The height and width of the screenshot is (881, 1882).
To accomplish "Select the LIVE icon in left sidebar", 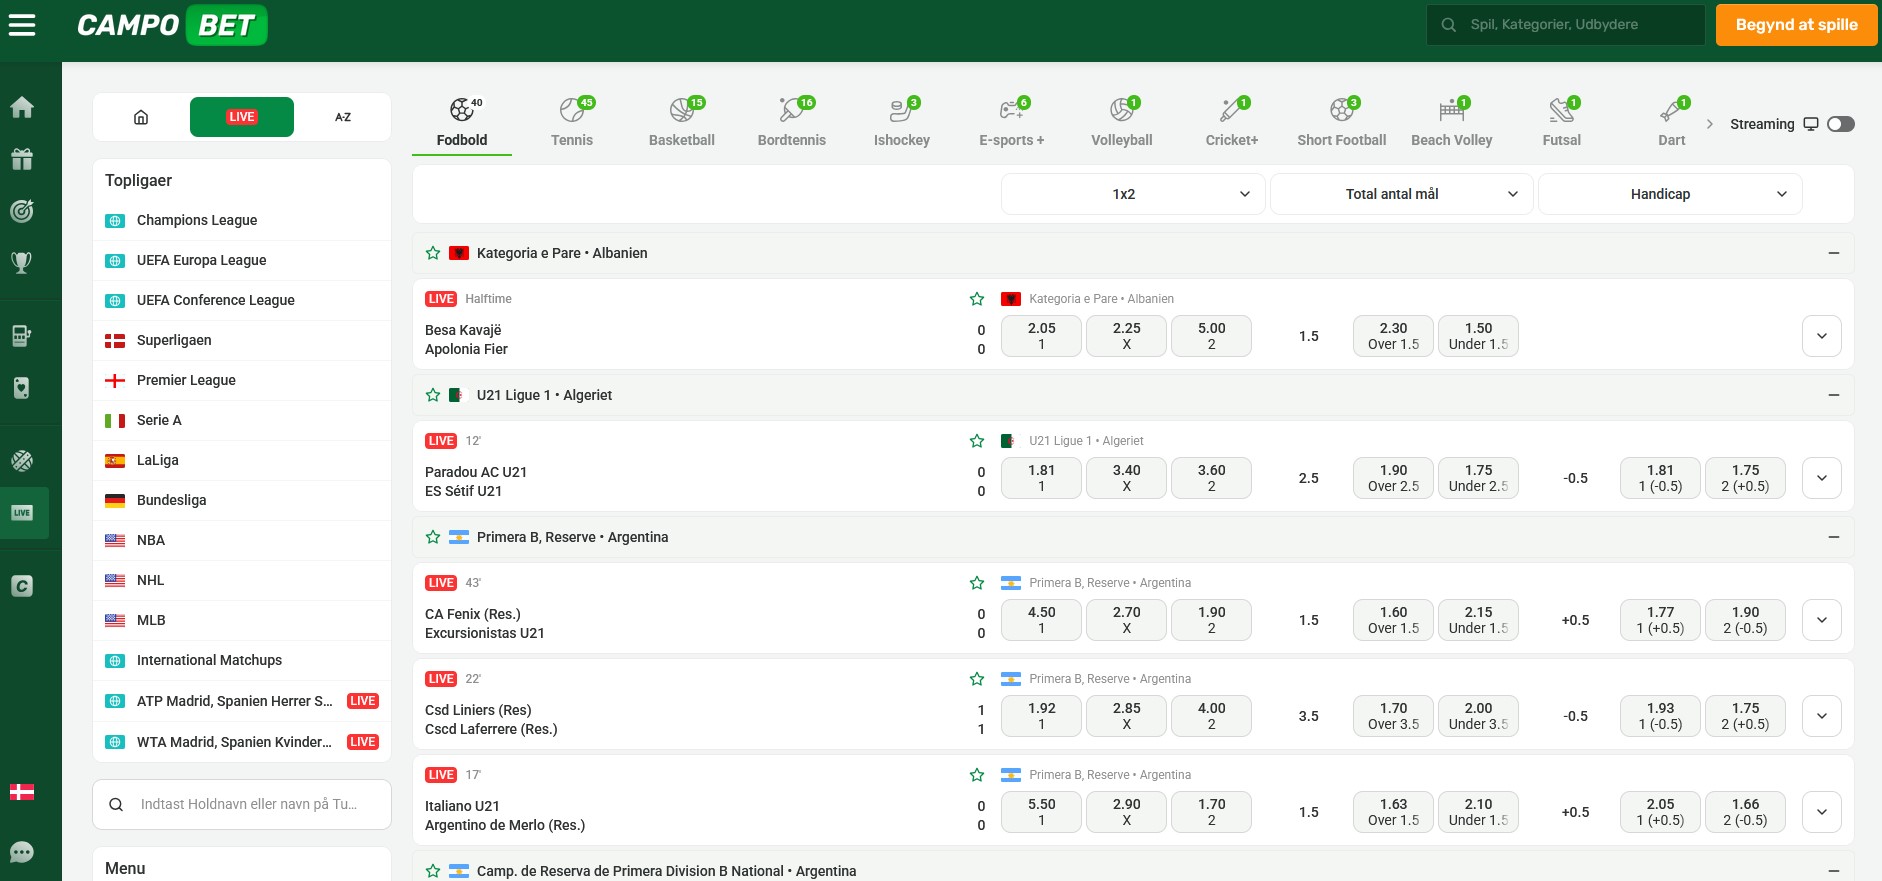I will pos(22,513).
